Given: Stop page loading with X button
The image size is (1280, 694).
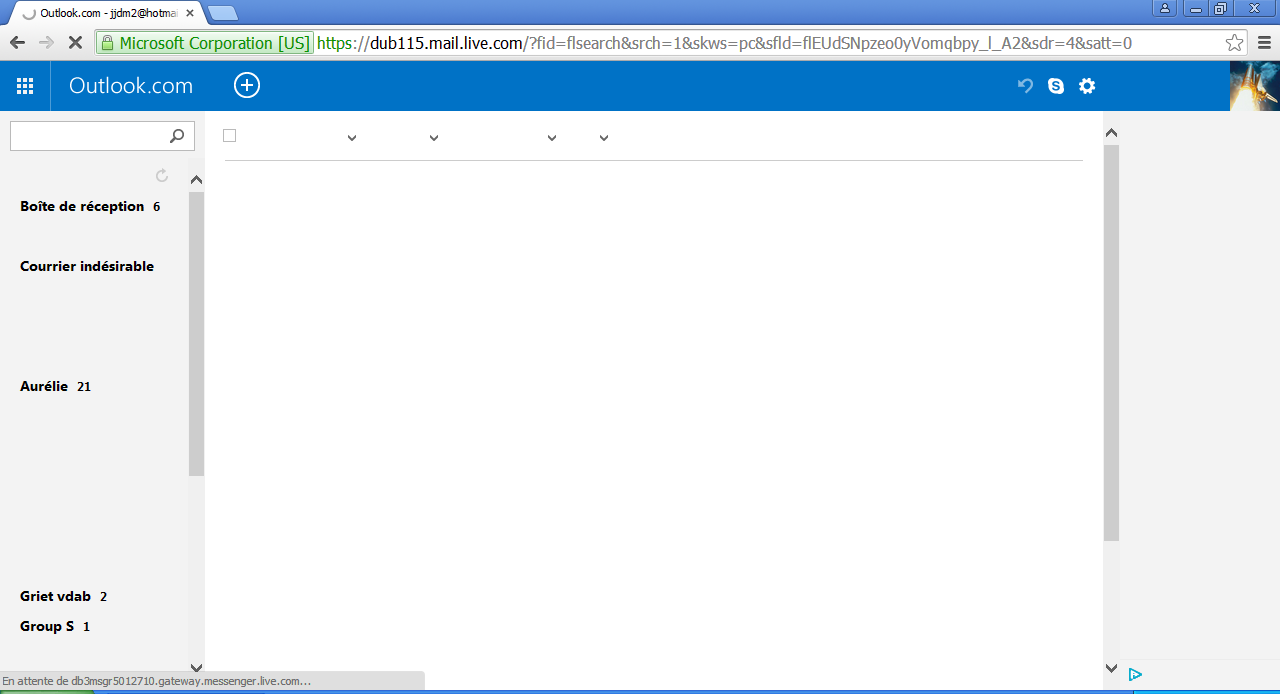Looking at the screenshot, I should click(x=75, y=43).
